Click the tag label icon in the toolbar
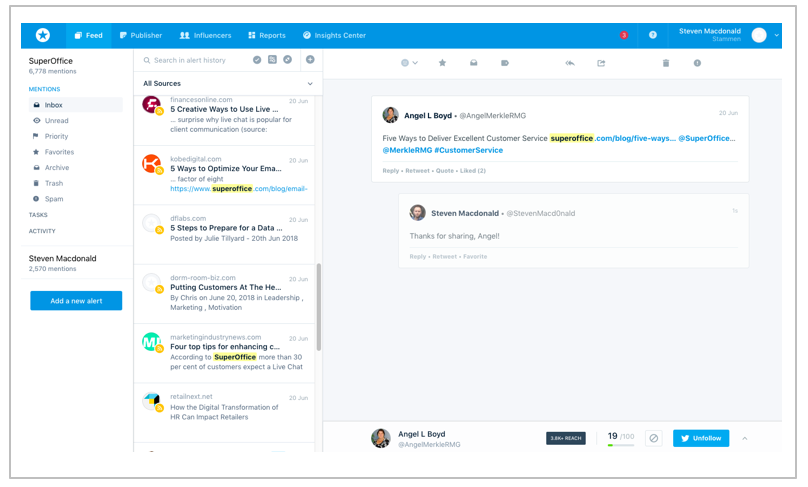Image resolution: width=808 pixels, height=487 pixels. [504, 63]
